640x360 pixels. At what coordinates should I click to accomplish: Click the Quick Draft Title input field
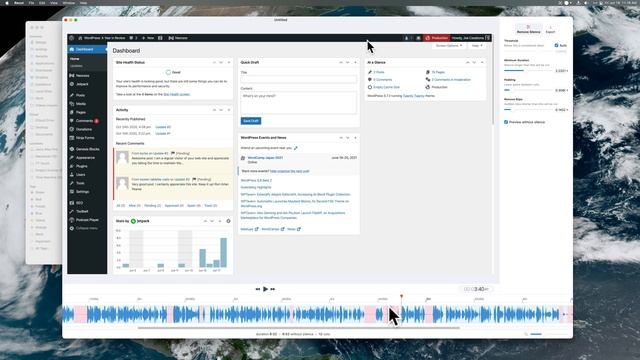pyautogui.click(x=299, y=79)
